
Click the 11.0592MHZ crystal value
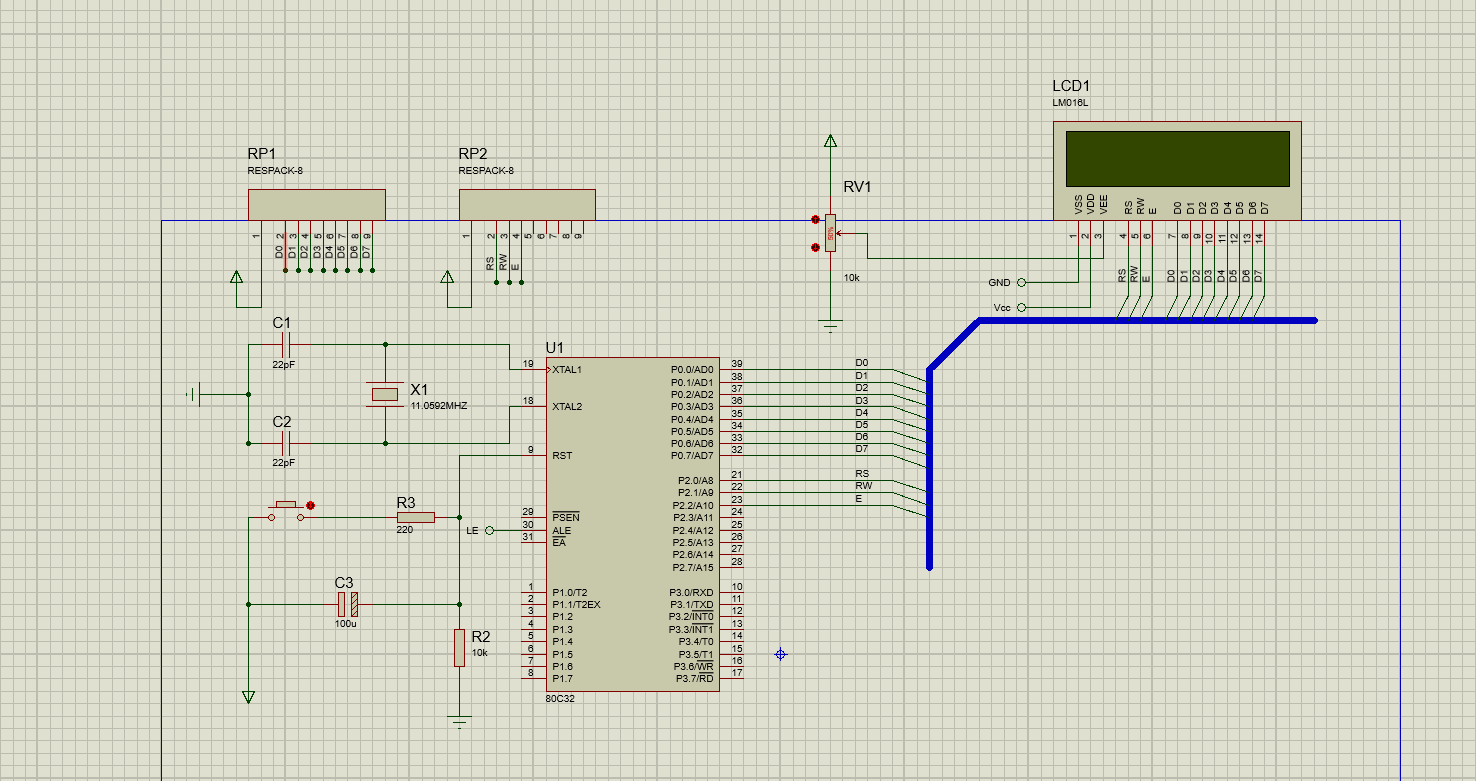pyautogui.click(x=439, y=406)
